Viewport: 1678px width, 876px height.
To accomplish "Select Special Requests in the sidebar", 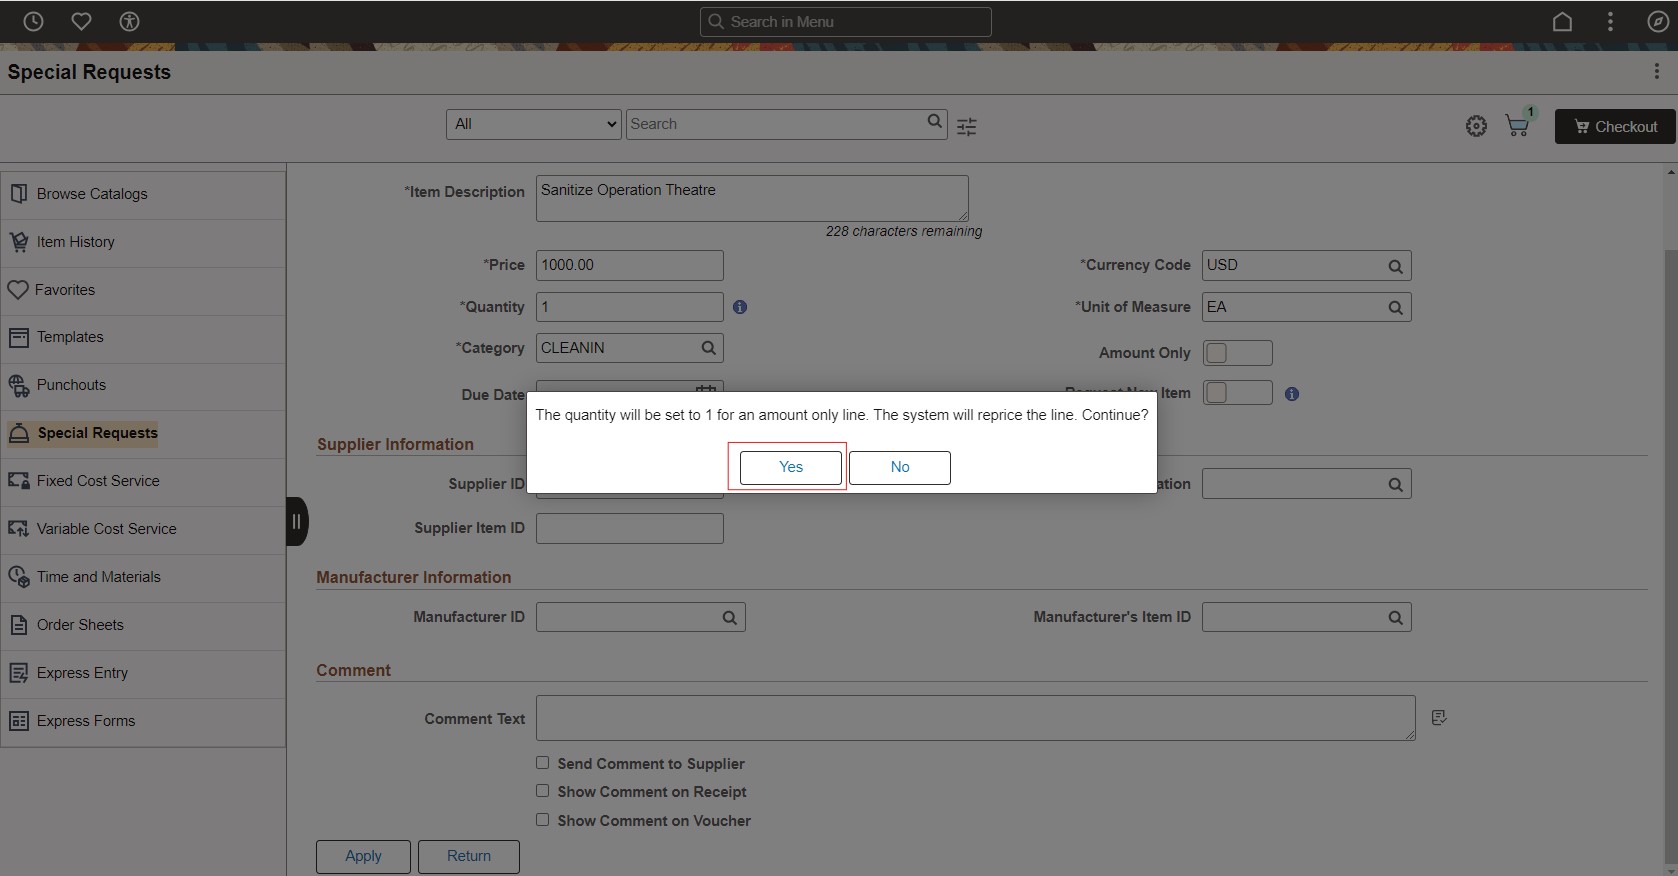I will pos(143,433).
